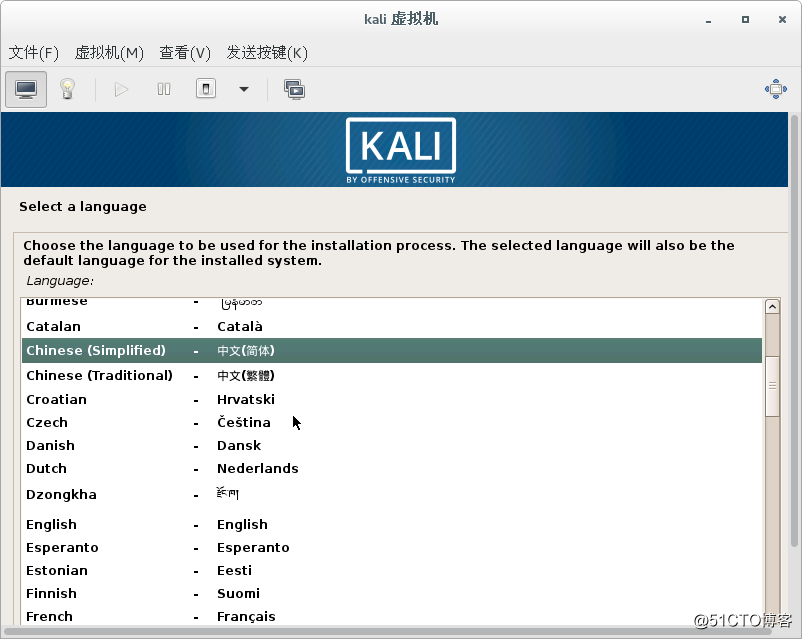Viewport: 802px width, 639px height.
Task: Pause the virtual machine
Action: tap(164, 90)
